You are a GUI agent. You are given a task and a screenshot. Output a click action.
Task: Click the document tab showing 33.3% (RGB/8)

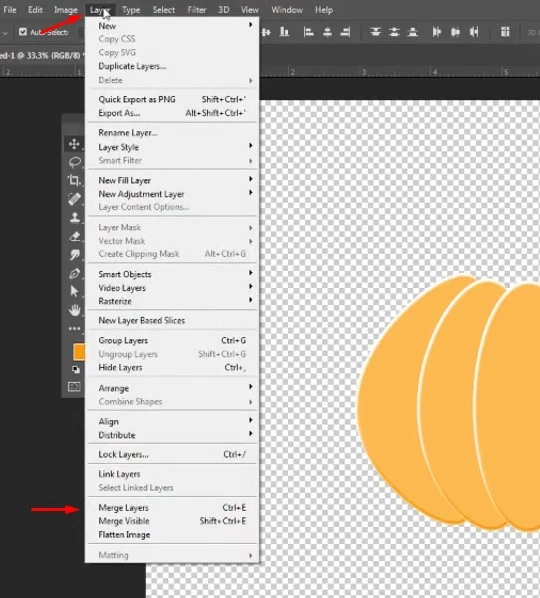point(42,55)
